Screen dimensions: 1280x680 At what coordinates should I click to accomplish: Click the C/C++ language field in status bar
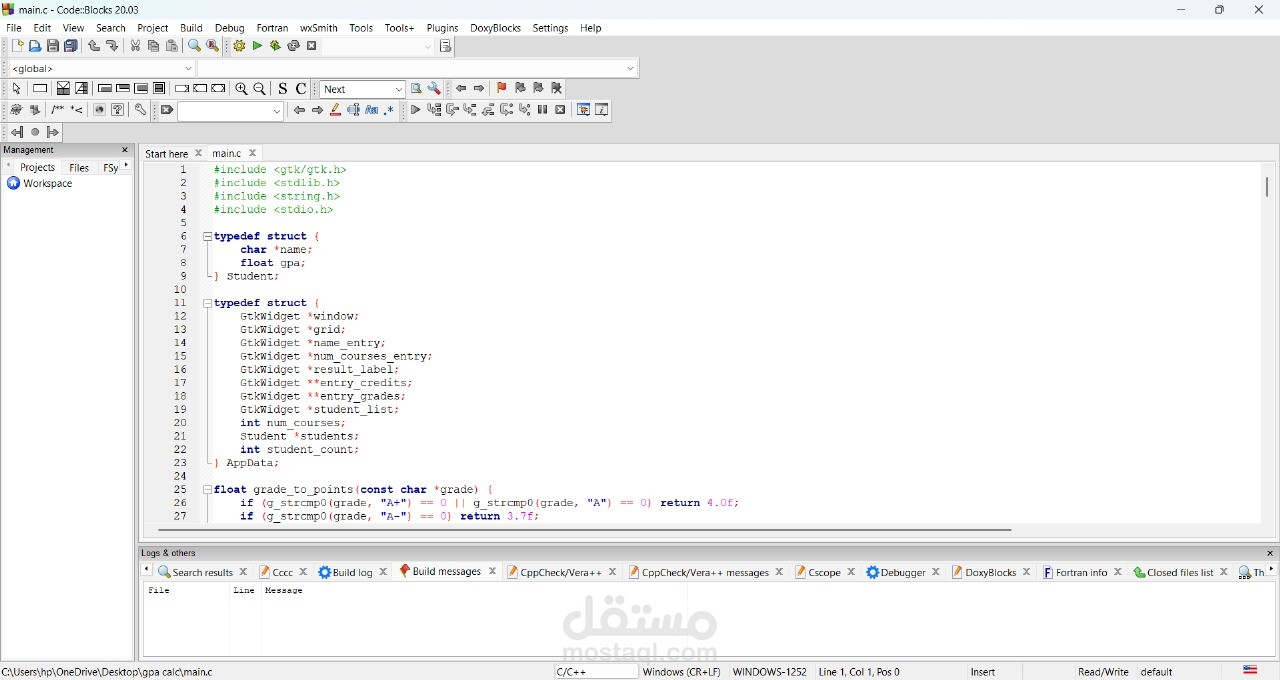[596, 672]
